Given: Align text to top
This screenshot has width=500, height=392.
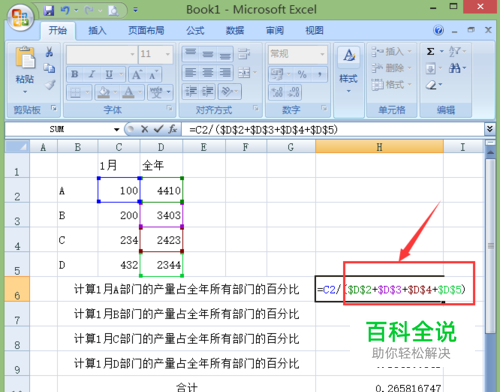Looking at the screenshot, I should [191, 53].
